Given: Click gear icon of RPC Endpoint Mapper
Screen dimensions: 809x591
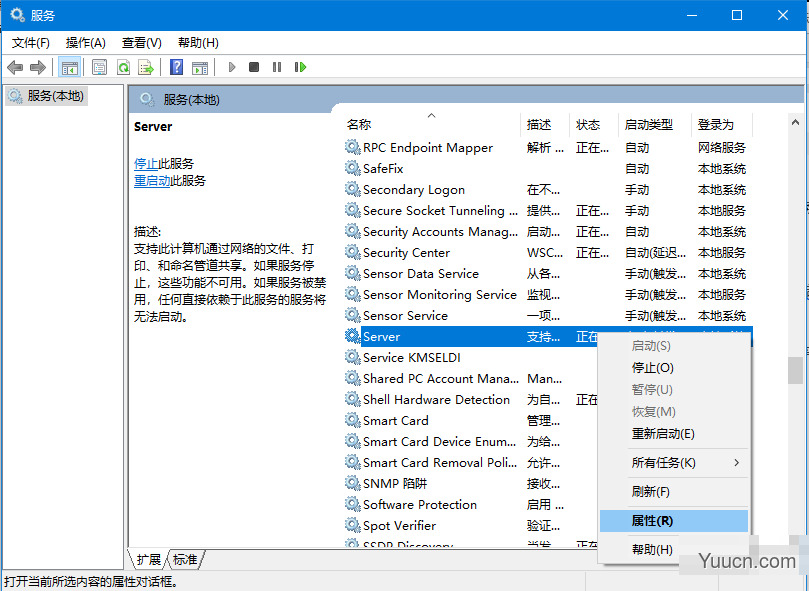Looking at the screenshot, I should 352,148.
